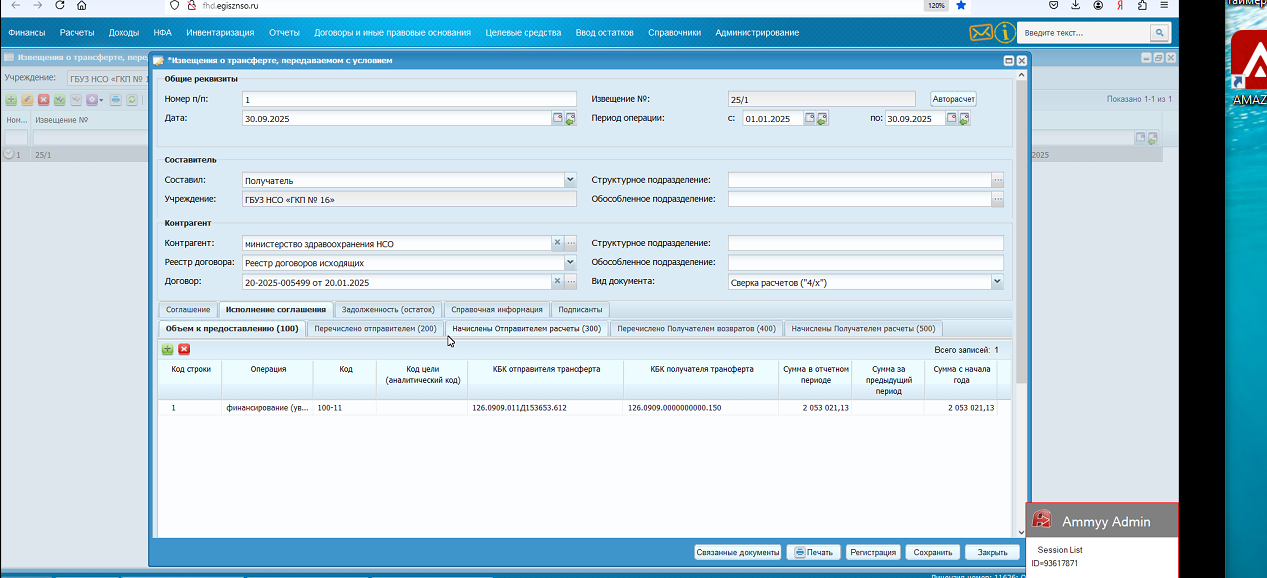Open Договоры и иные правовые основания menu

click(392, 33)
